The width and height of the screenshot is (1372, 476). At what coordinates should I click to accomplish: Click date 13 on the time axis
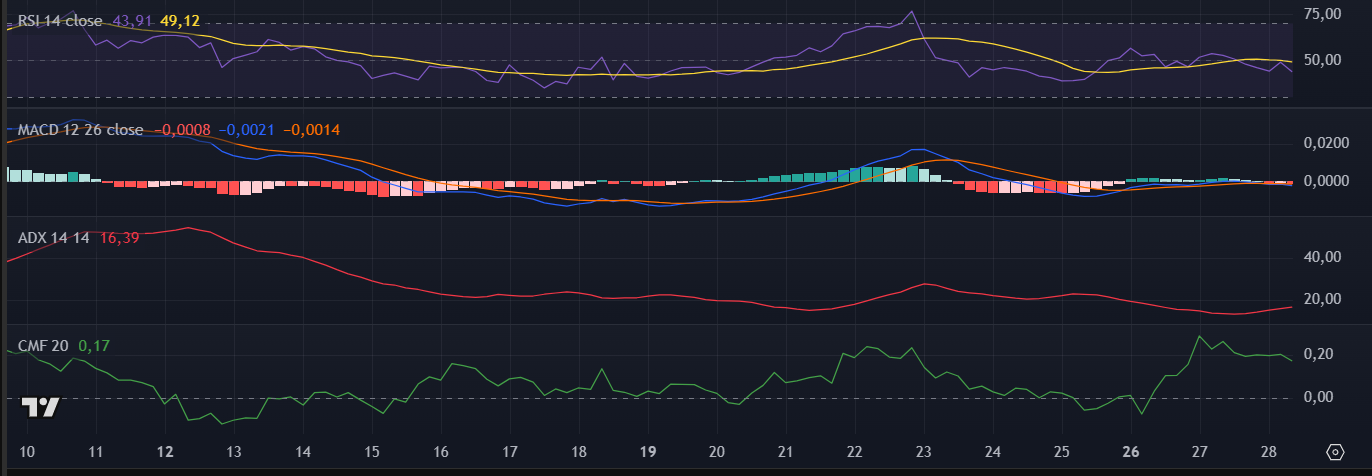coord(234,451)
